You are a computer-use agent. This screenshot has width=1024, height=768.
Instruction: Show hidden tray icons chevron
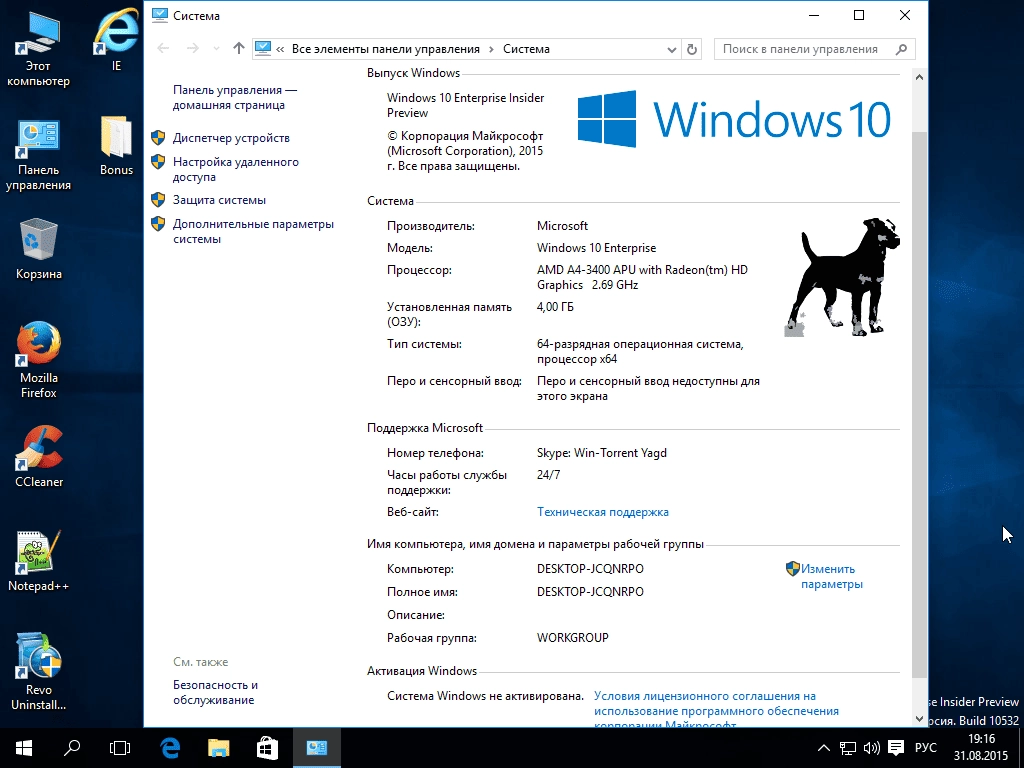coord(824,748)
